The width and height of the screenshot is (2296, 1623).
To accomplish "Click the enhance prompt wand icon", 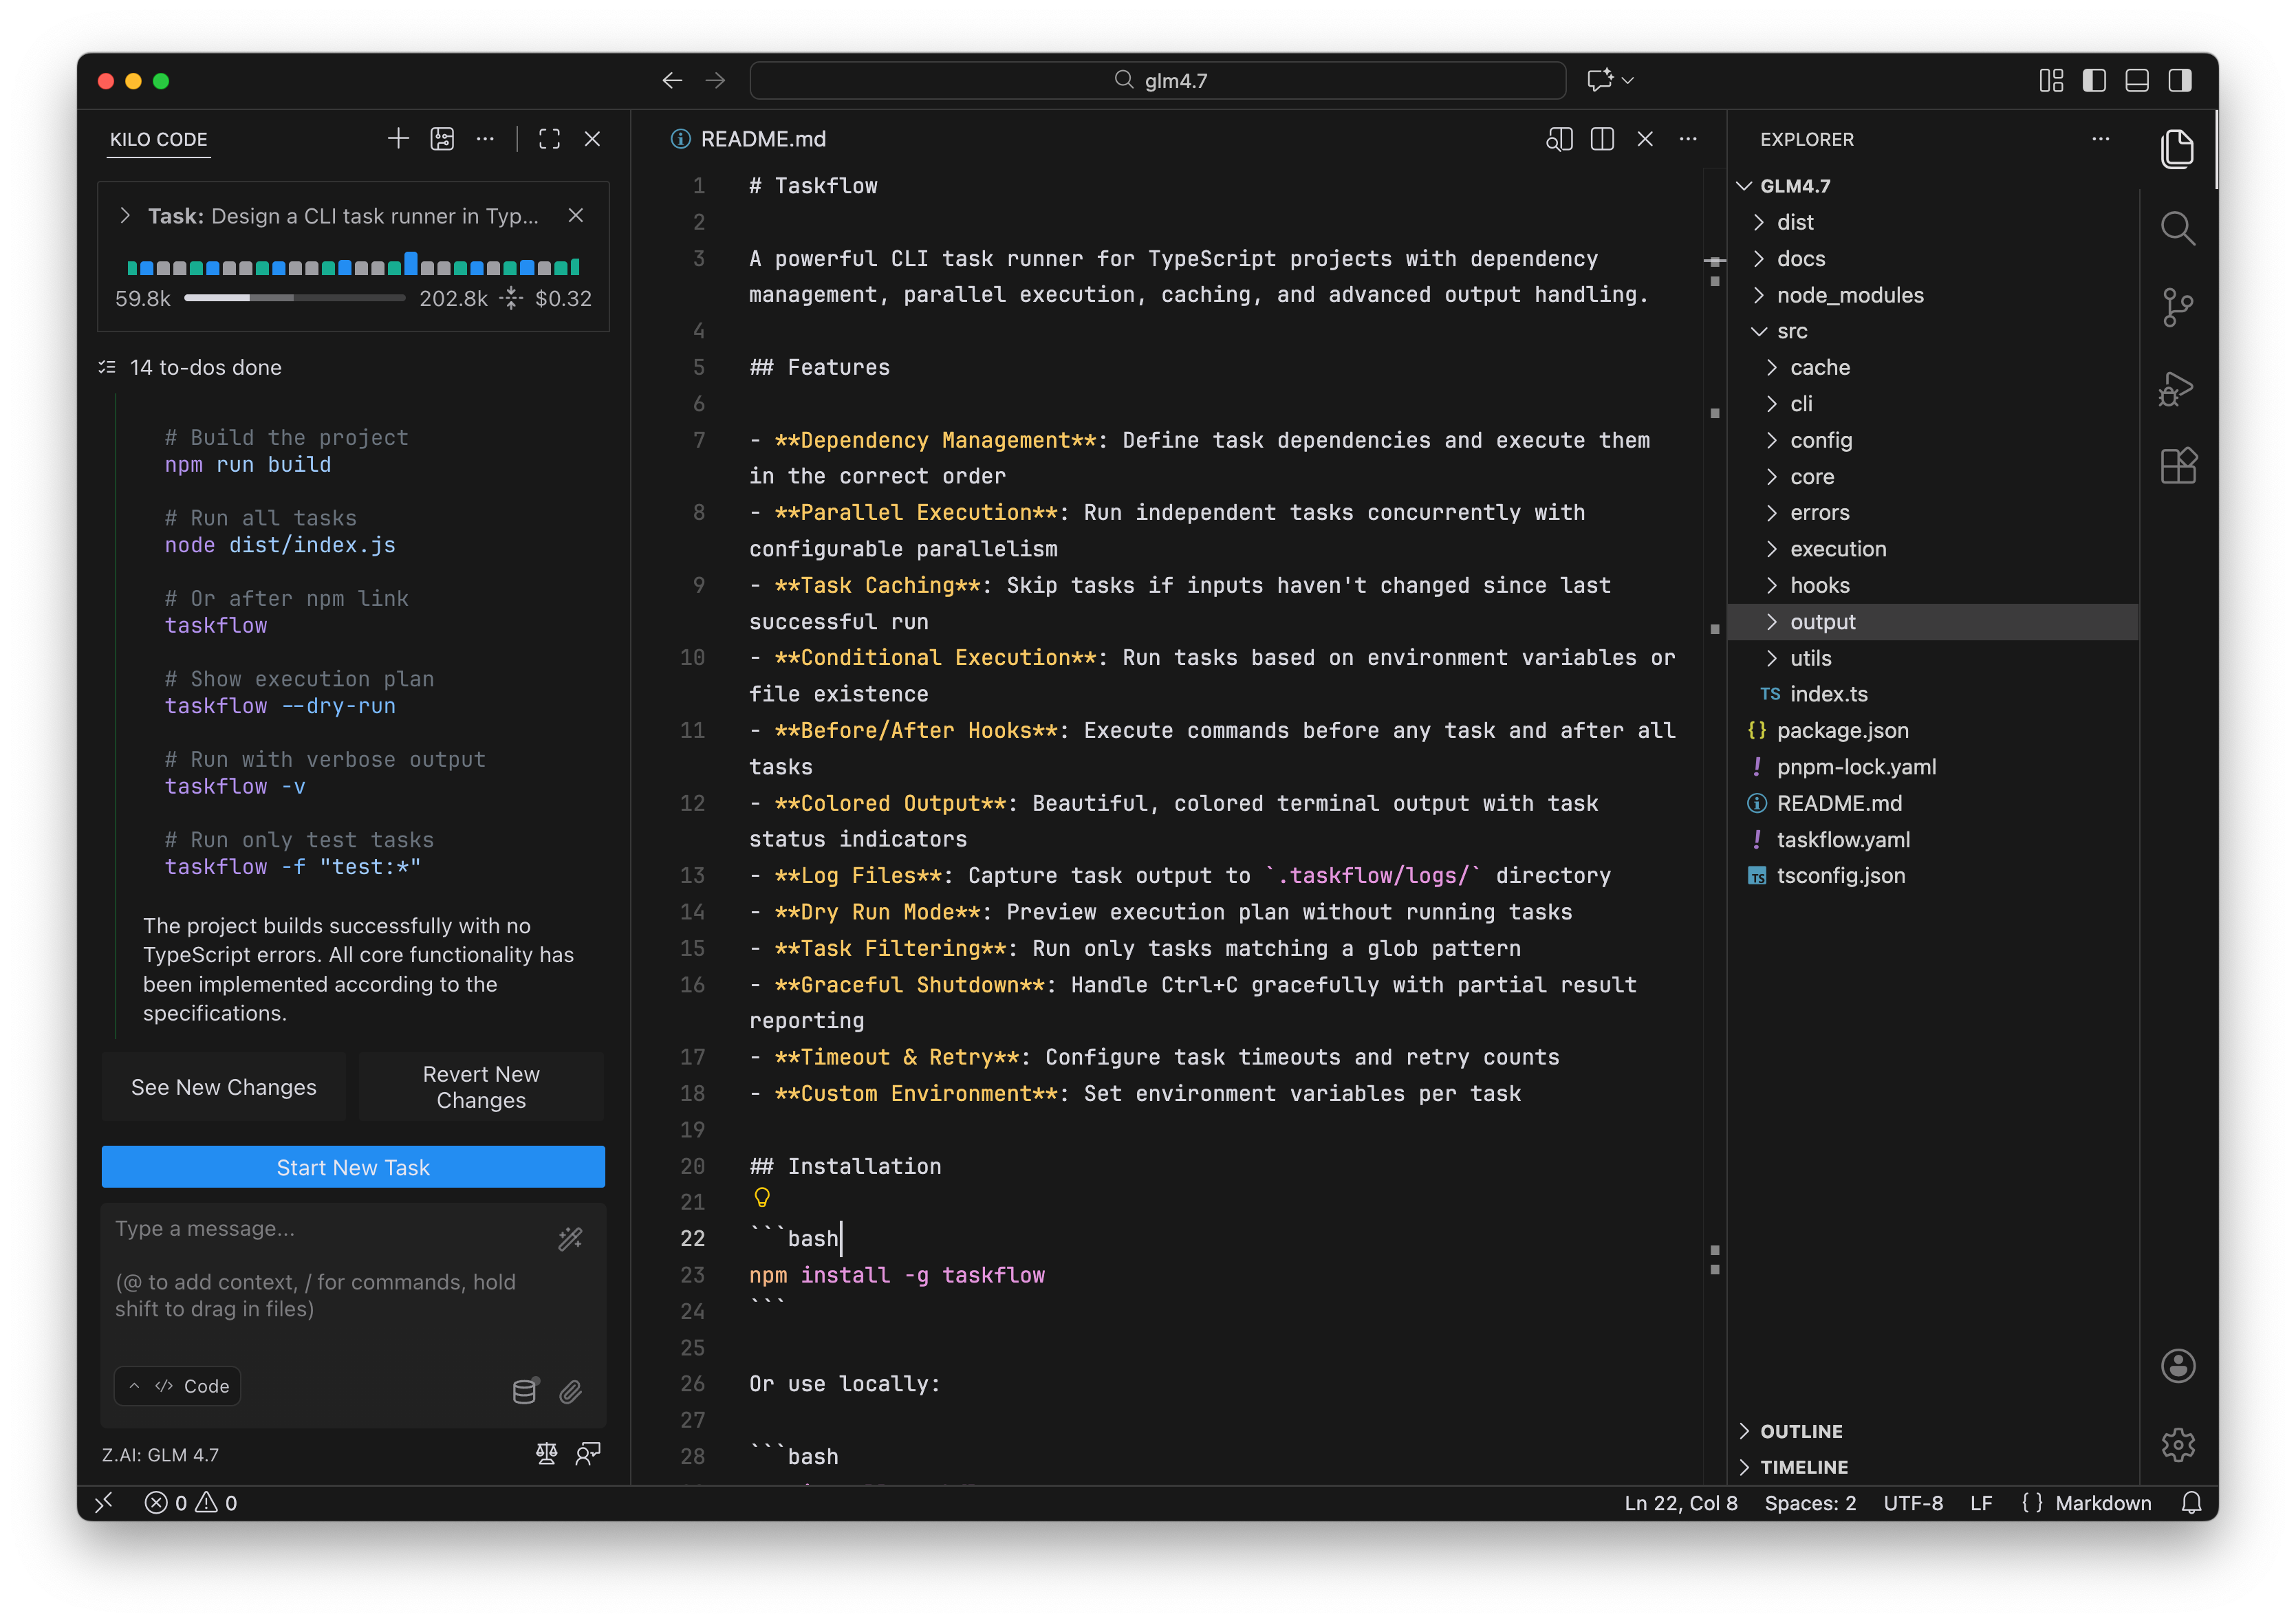I will 570,1239.
